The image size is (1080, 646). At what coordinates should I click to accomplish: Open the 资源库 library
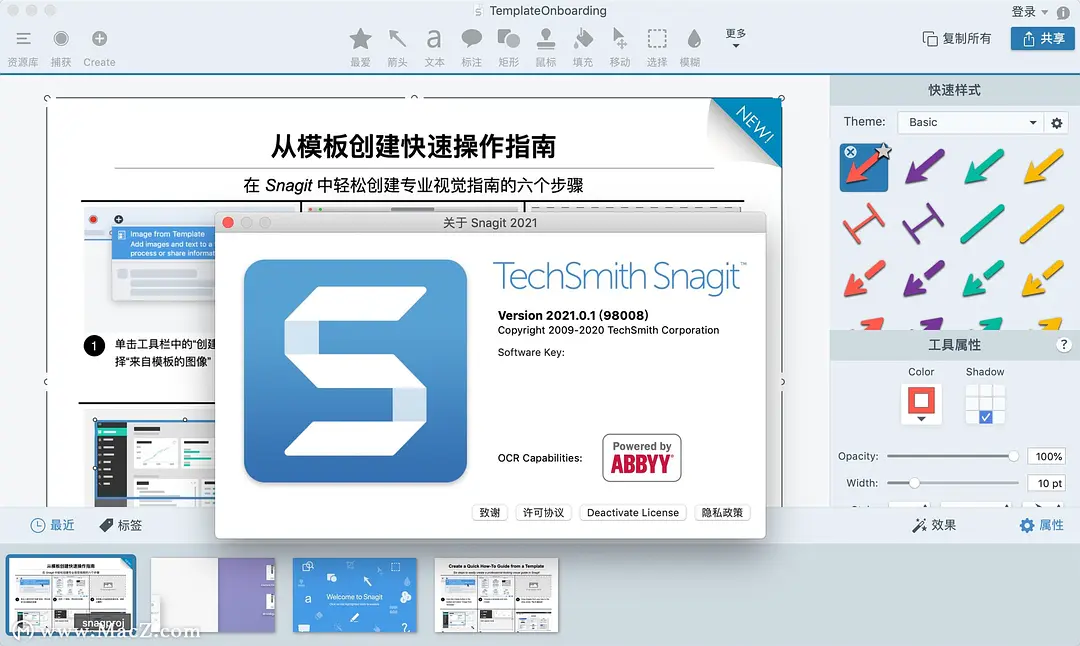coord(23,48)
